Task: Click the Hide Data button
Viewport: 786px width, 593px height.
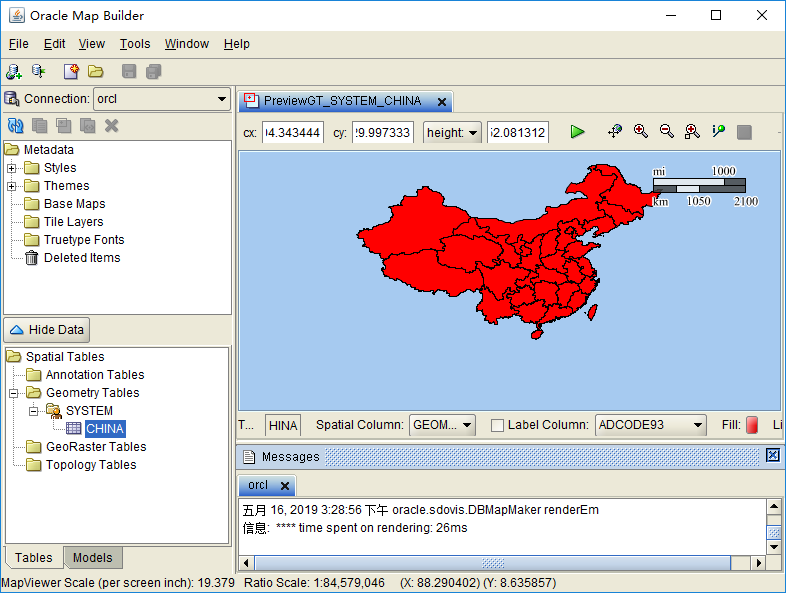Action: [x=47, y=330]
